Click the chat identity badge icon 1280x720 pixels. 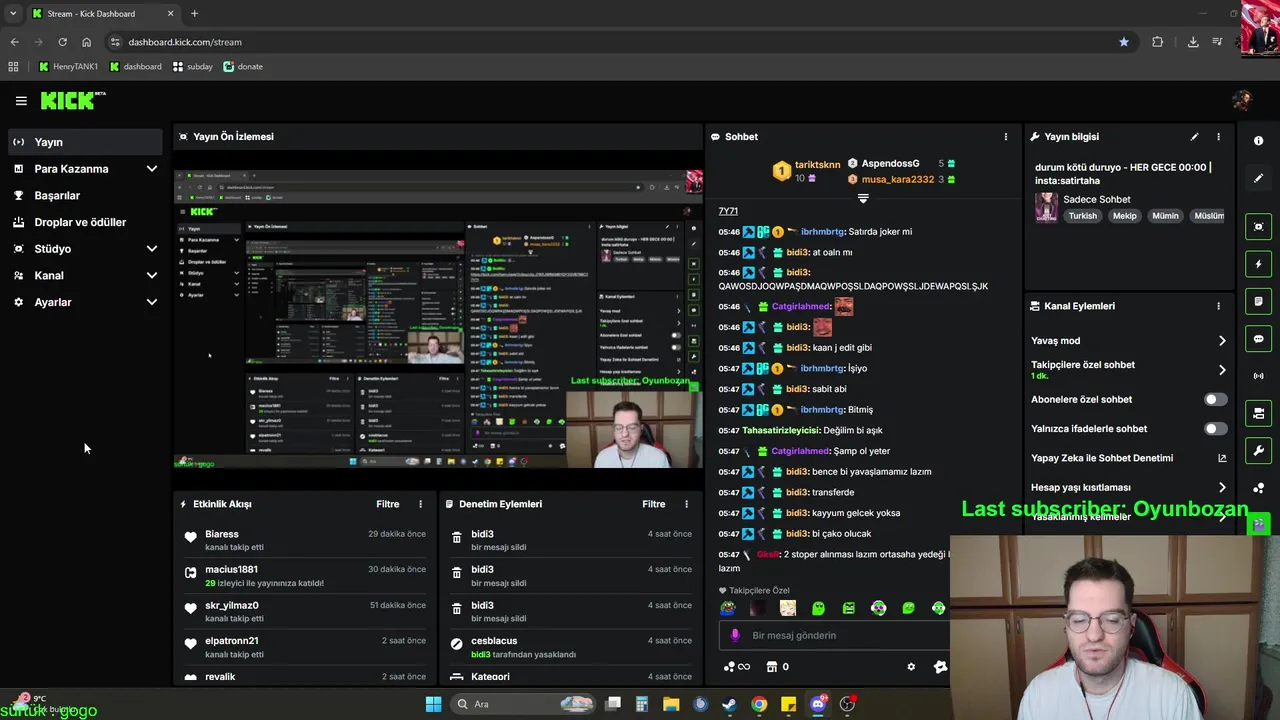tap(940, 667)
